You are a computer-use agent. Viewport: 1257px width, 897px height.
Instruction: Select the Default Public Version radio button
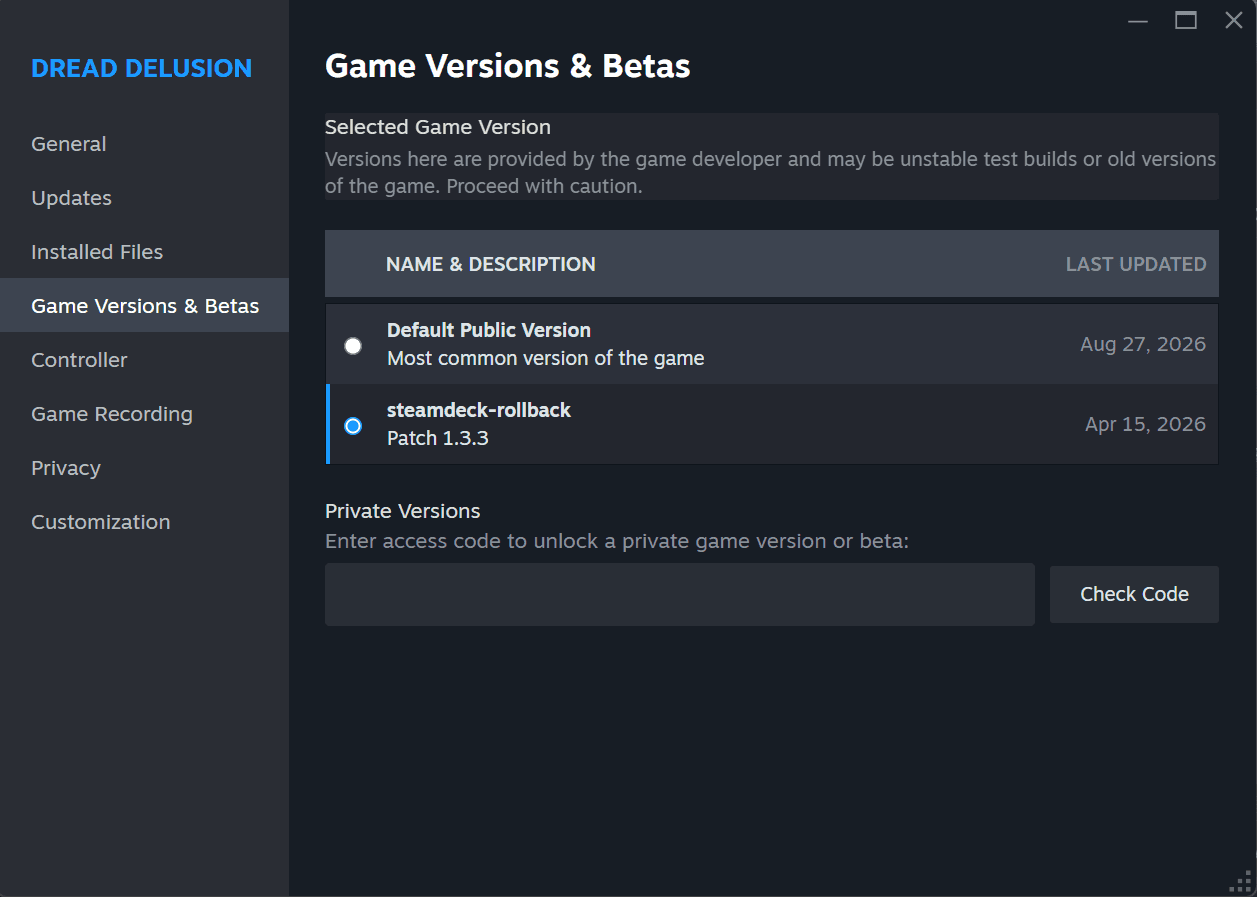click(353, 346)
